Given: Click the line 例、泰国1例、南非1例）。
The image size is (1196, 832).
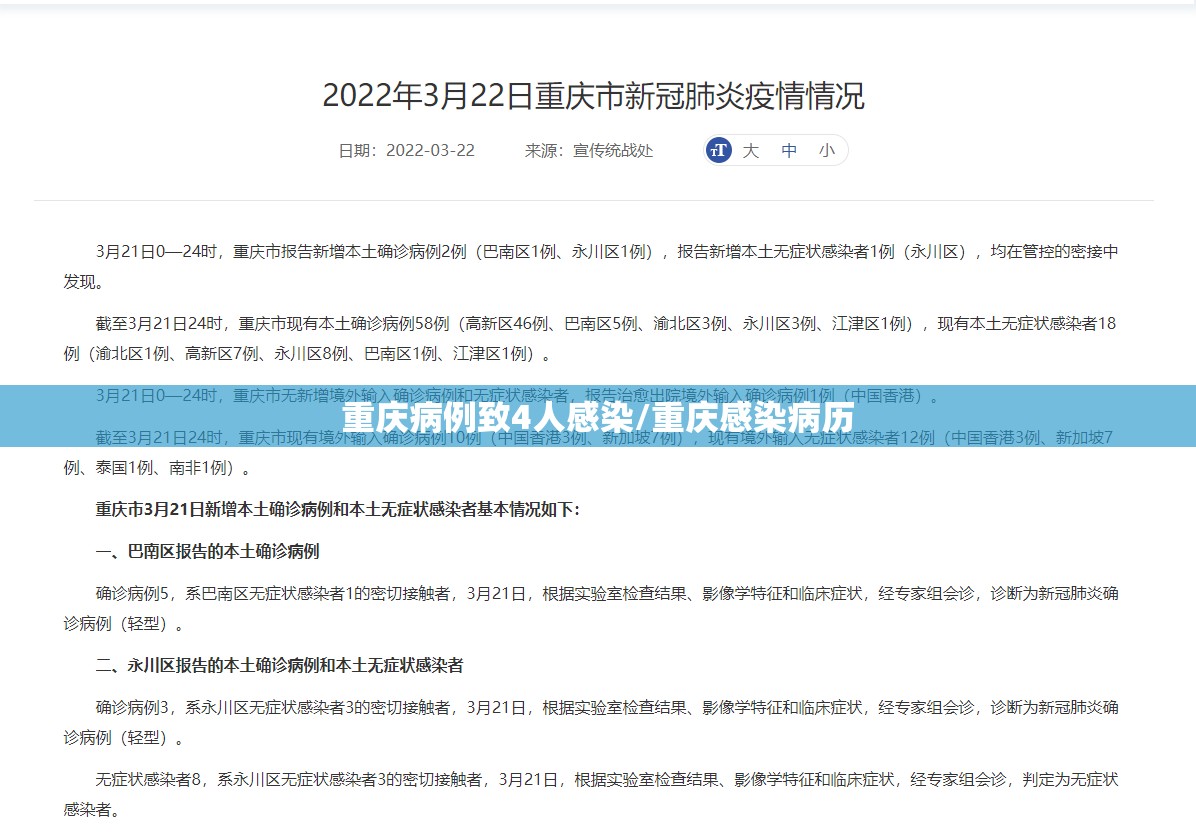Looking at the screenshot, I should point(158,467).
